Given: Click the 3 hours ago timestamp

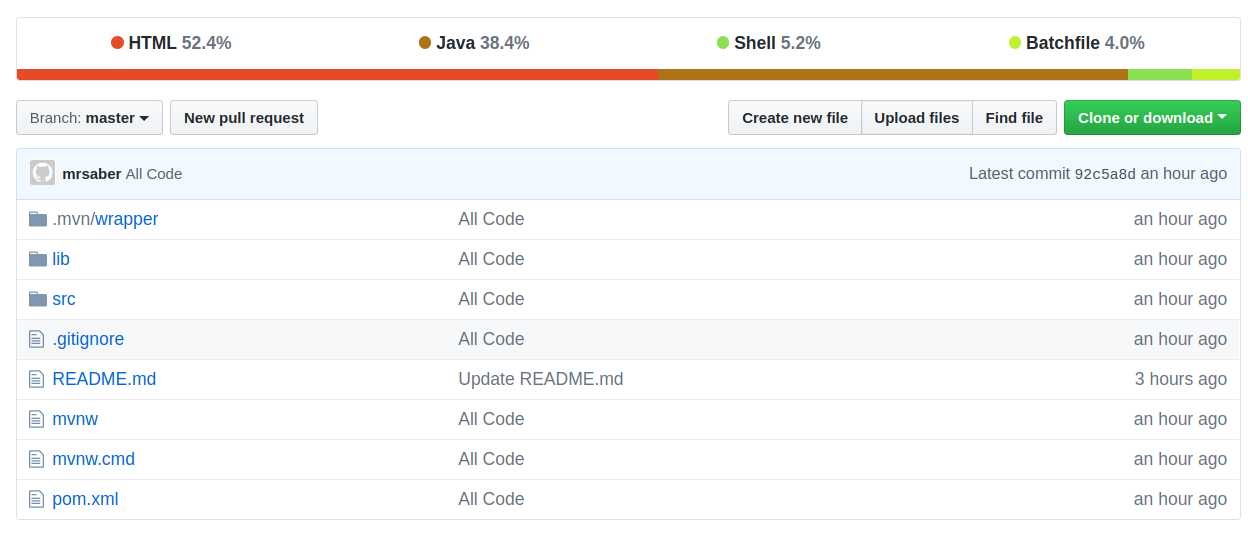Looking at the screenshot, I should [x=1180, y=379].
